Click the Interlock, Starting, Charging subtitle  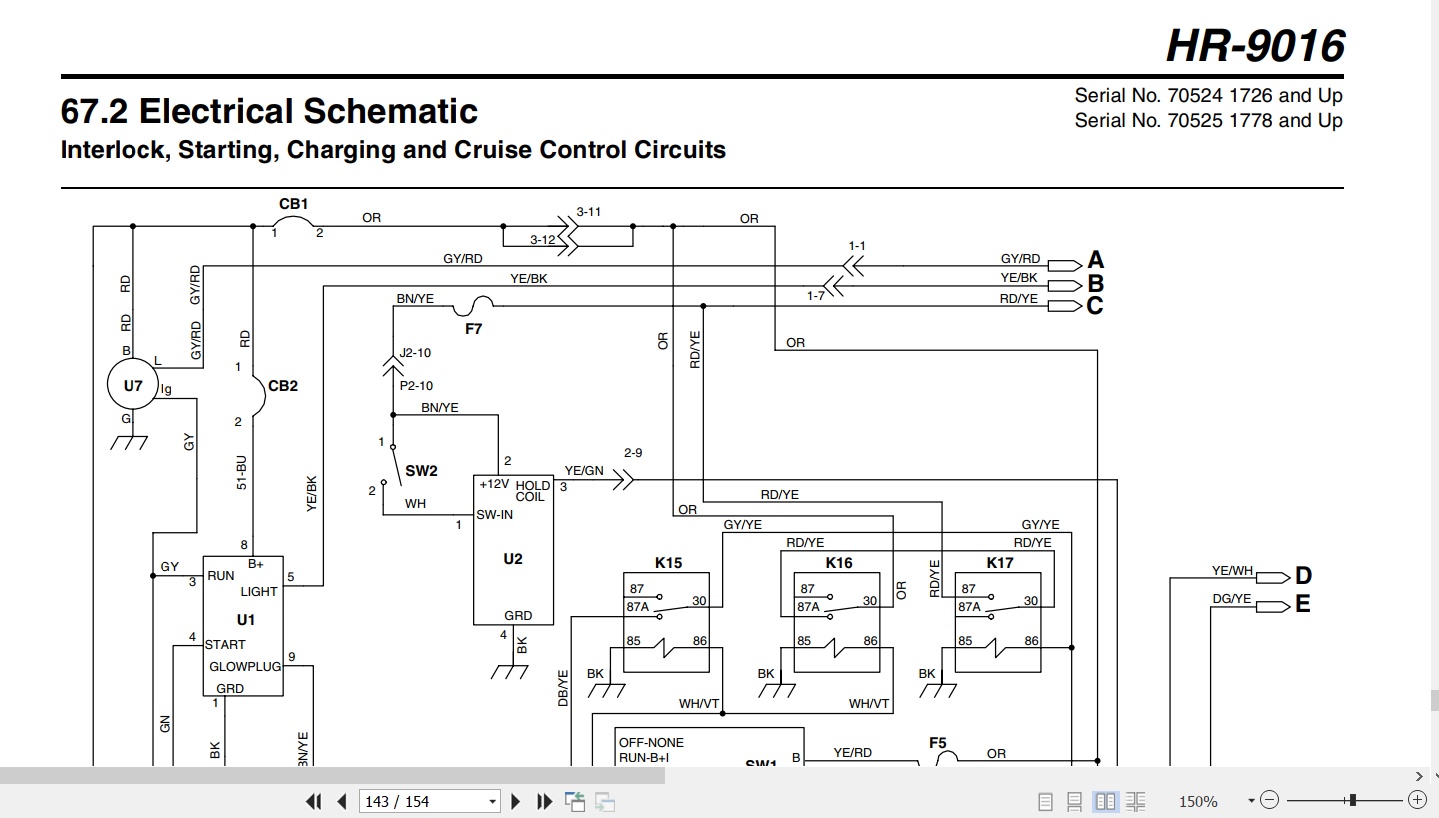pyautogui.click(x=393, y=150)
